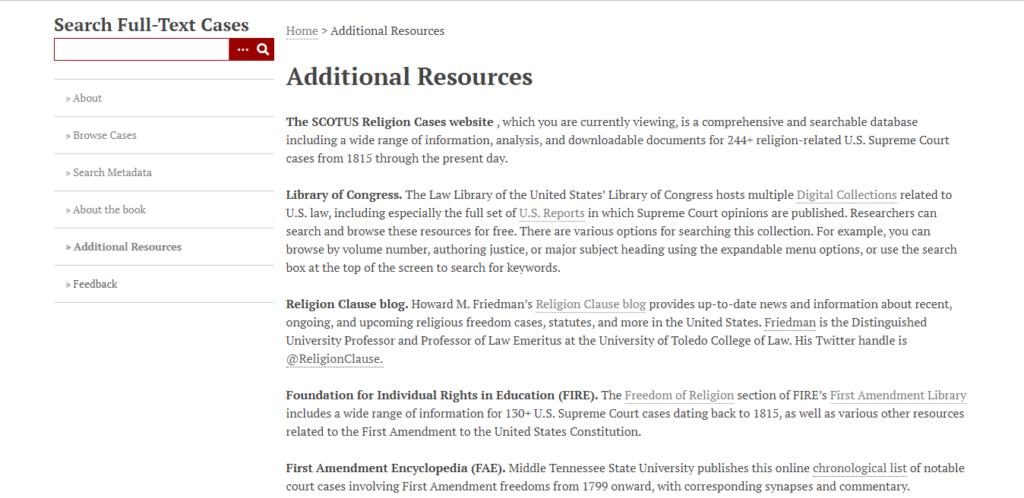The width and height of the screenshot is (1024, 498).
Task: Click the Search Full-Text Cases heading
Action: (152, 25)
